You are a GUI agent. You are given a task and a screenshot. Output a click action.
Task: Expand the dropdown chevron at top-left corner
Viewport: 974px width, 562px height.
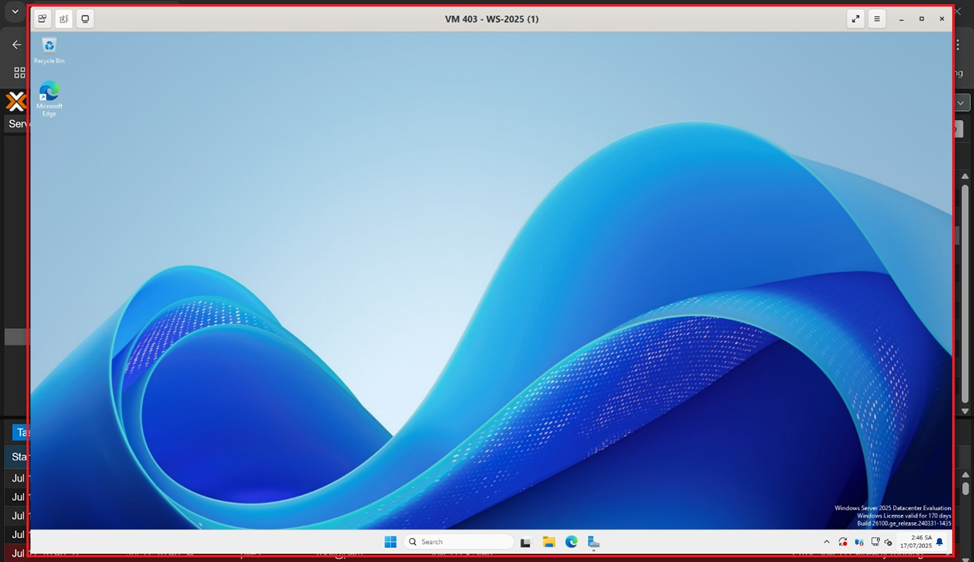click(x=15, y=12)
